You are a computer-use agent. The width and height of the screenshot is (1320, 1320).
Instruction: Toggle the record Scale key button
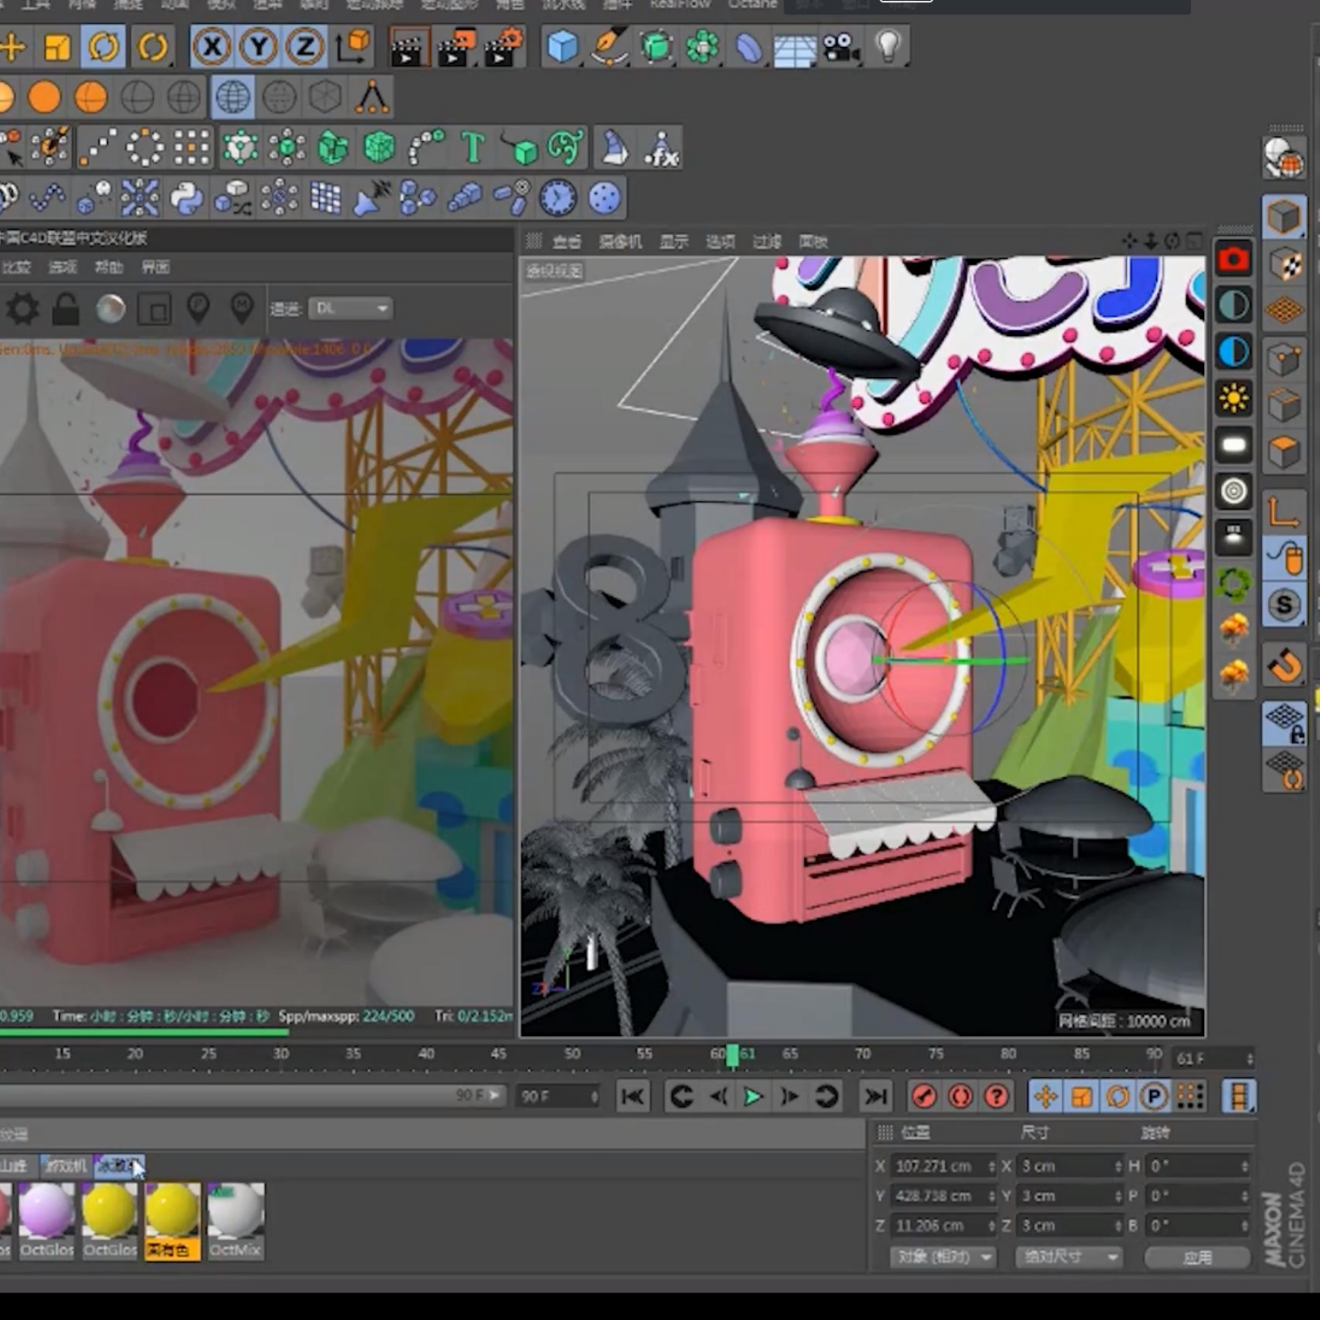tap(1082, 1097)
